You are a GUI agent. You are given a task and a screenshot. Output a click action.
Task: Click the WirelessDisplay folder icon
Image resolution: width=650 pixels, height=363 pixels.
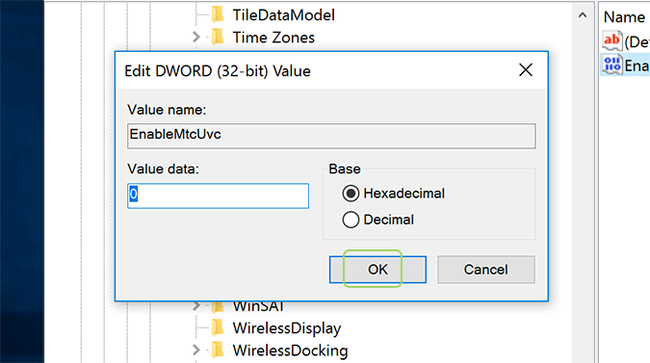tap(218, 328)
